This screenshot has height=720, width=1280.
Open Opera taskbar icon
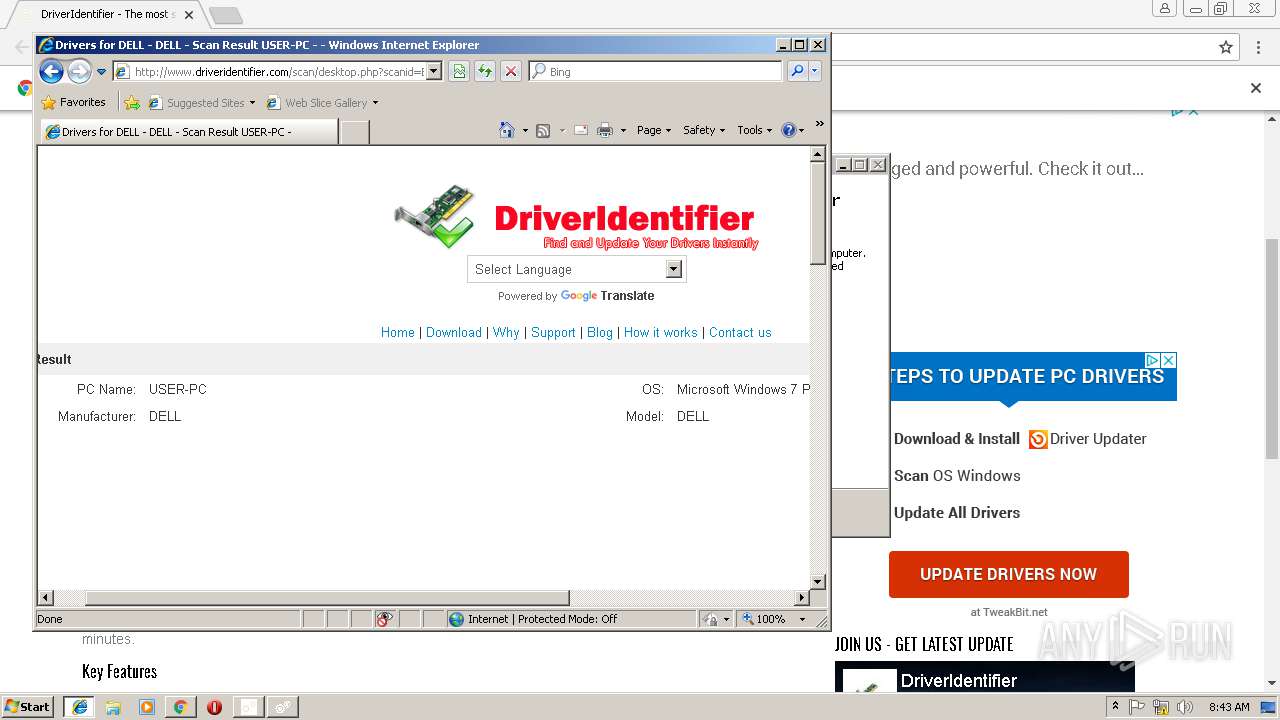click(x=214, y=707)
